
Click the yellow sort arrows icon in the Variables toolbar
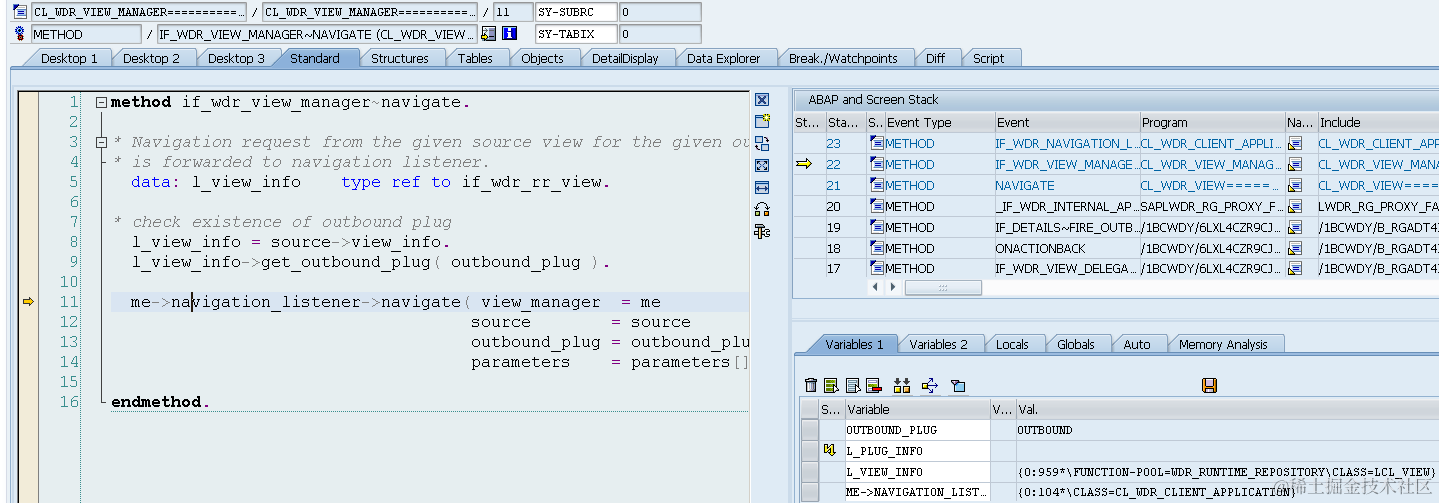tap(902, 385)
